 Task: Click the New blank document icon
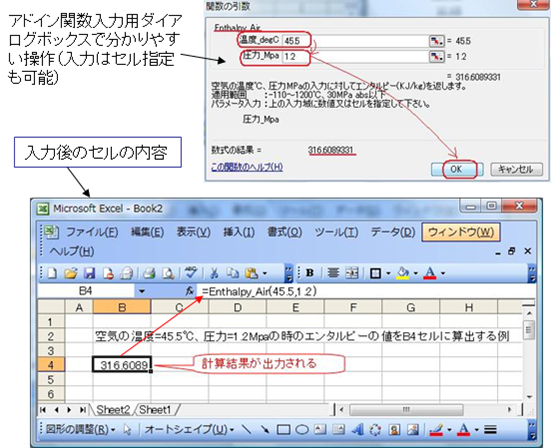click(x=52, y=273)
